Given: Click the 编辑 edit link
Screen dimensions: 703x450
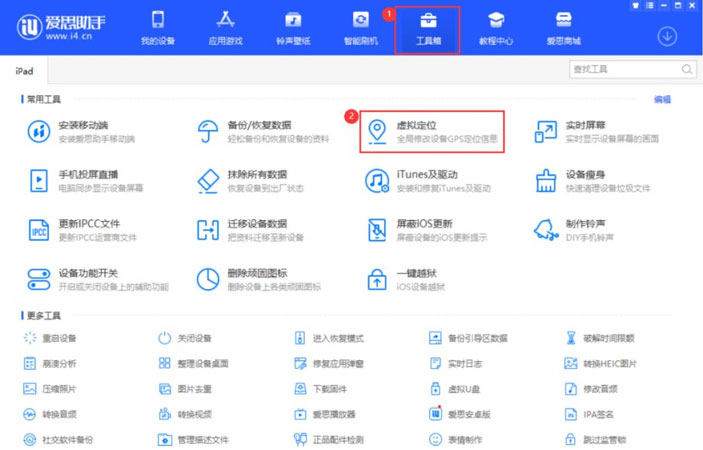Looking at the screenshot, I should pos(662,99).
